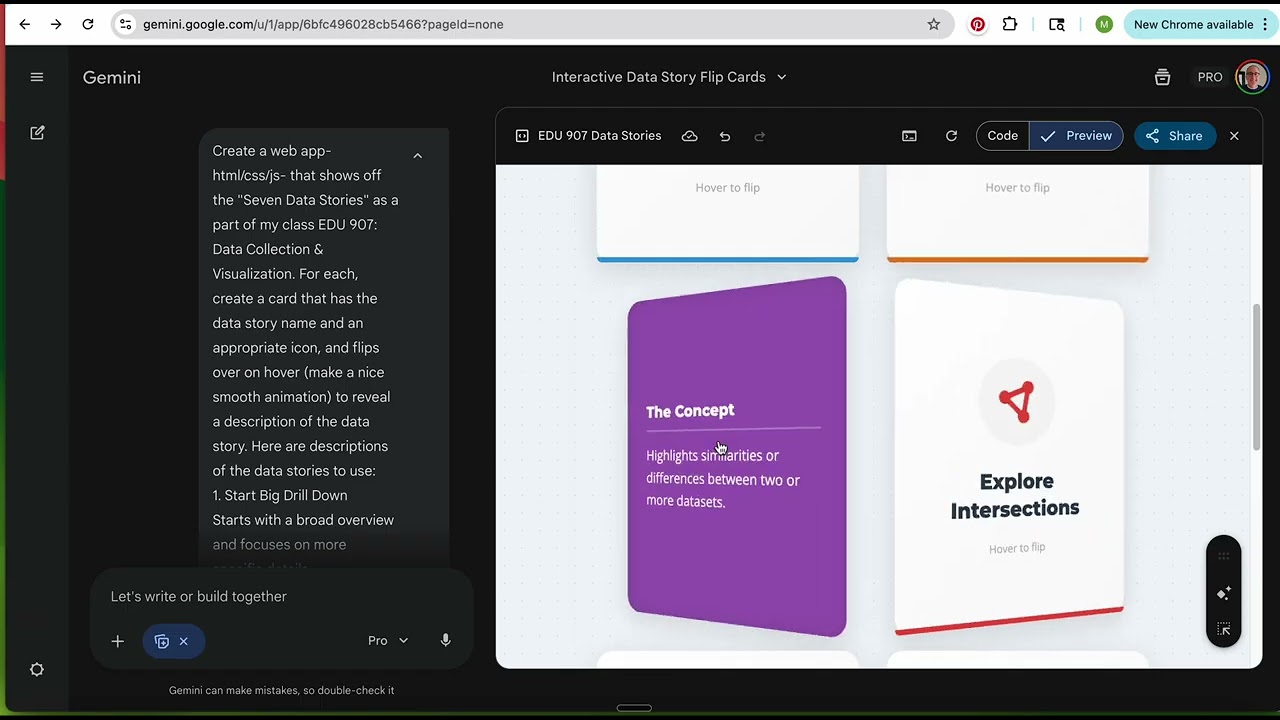This screenshot has width=1280, height=720.
Task: Click the PRO plan badge
Action: click(1210, 77)
